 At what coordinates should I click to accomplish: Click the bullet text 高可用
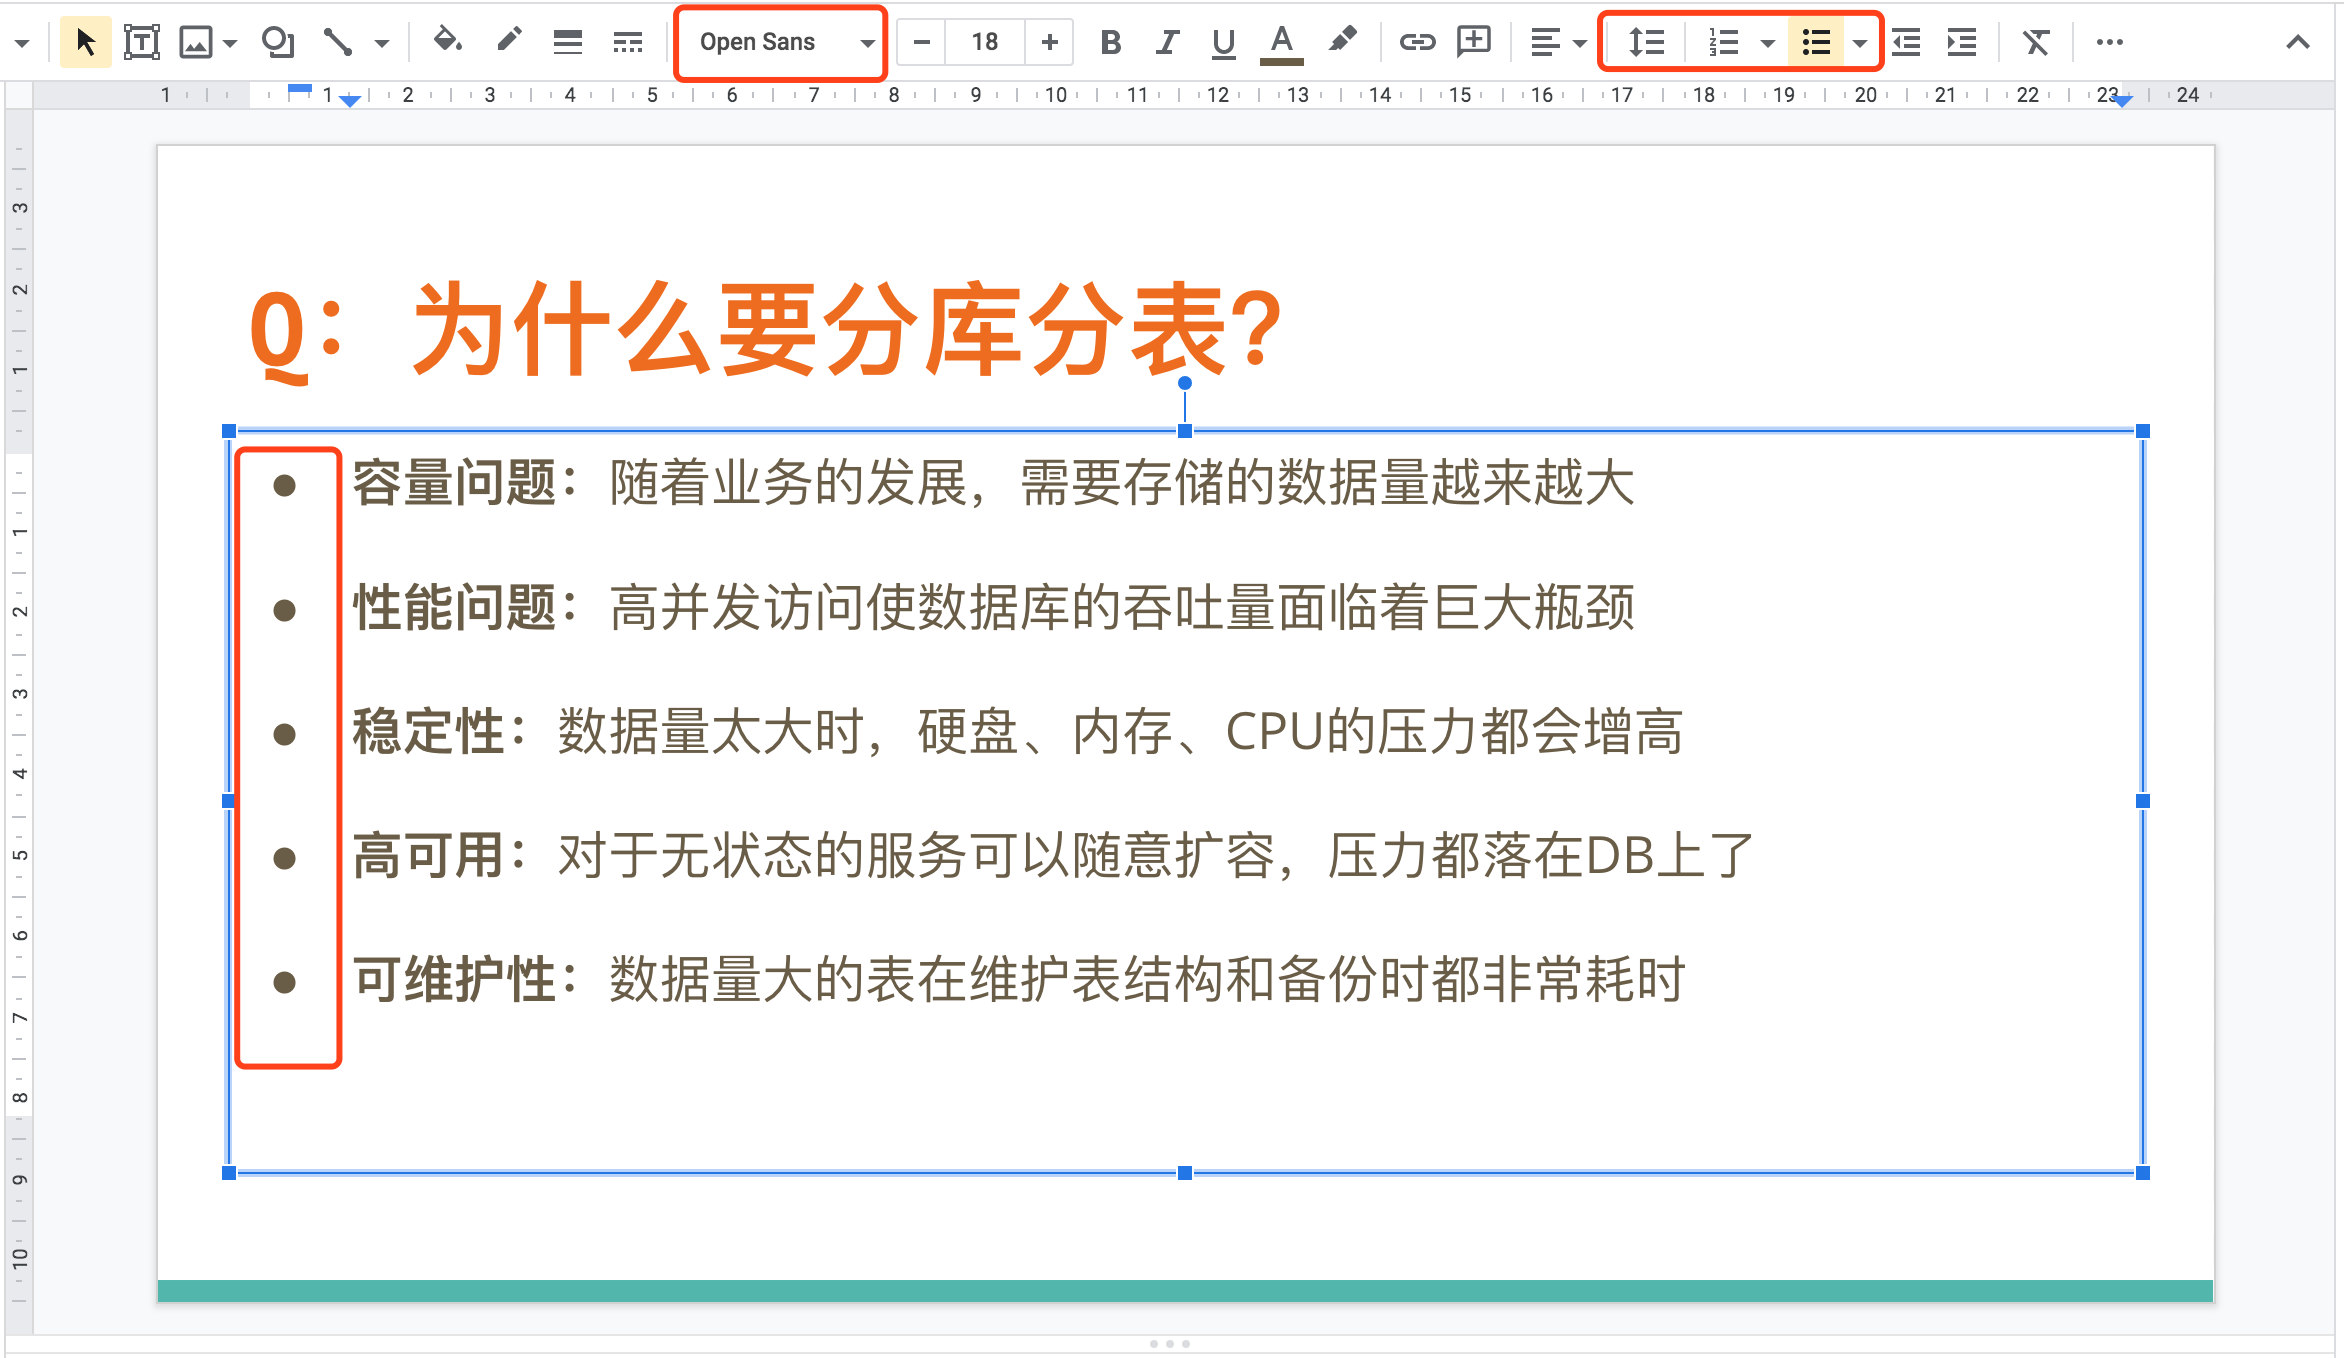pyautogui.click(x=428, y=856)
